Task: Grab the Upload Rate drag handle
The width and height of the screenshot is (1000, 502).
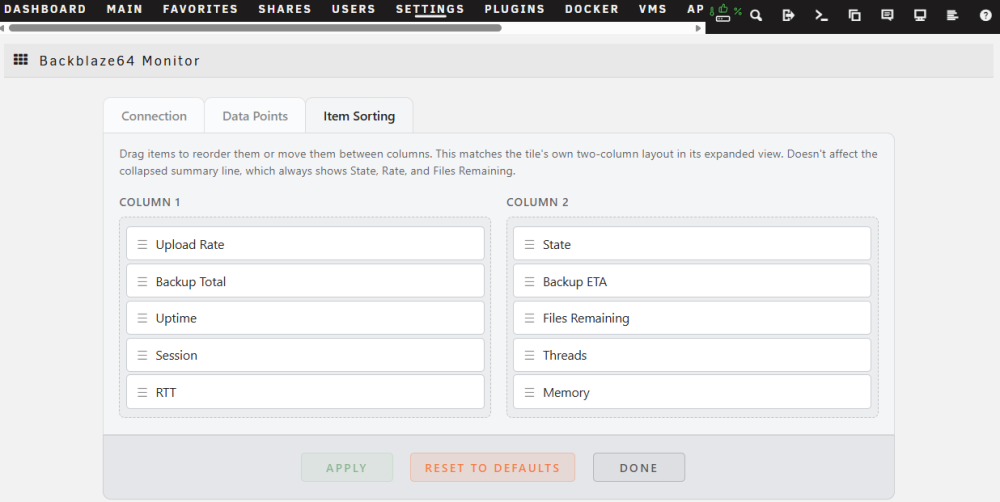Action: (142, 244)
